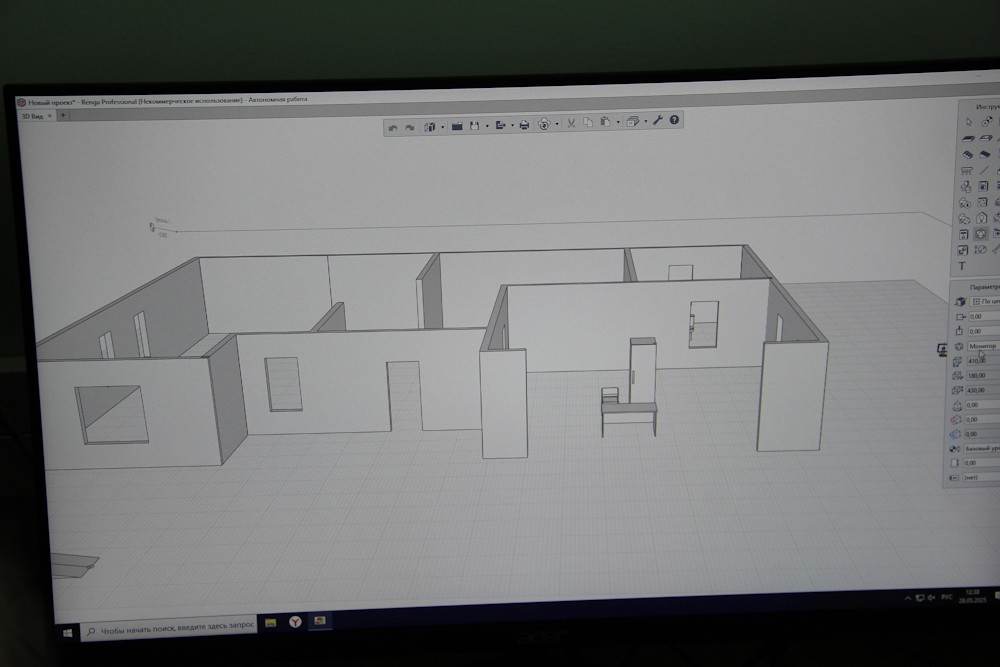Click the Cut scissors icon
Image resolution: width=1000 pixels, height=667 pixels.
(571, 124)
